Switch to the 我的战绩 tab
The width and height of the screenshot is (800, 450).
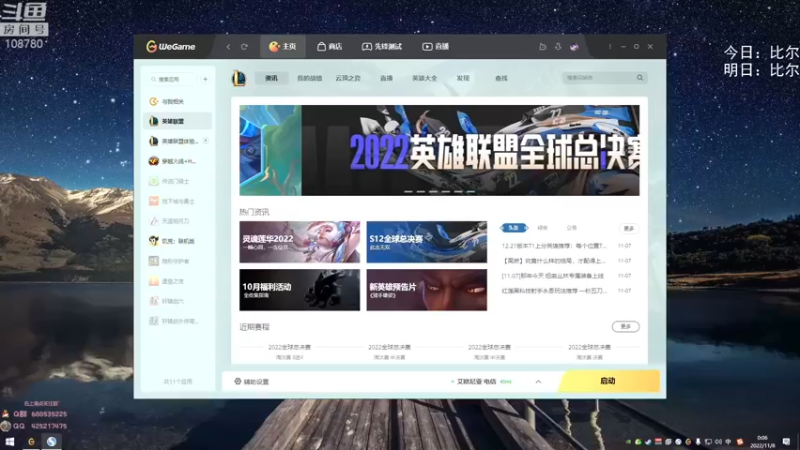pyautogui.click(x=309, y=78)
